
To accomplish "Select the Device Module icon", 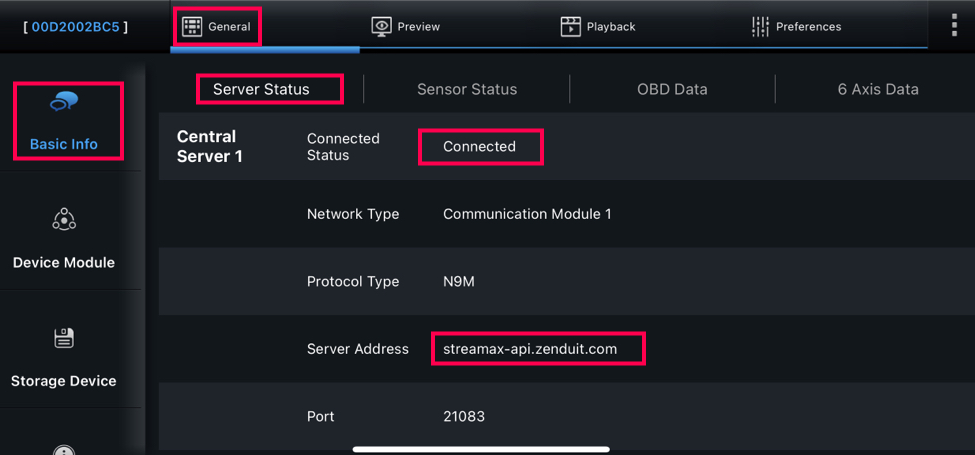I will click(64, 219).
